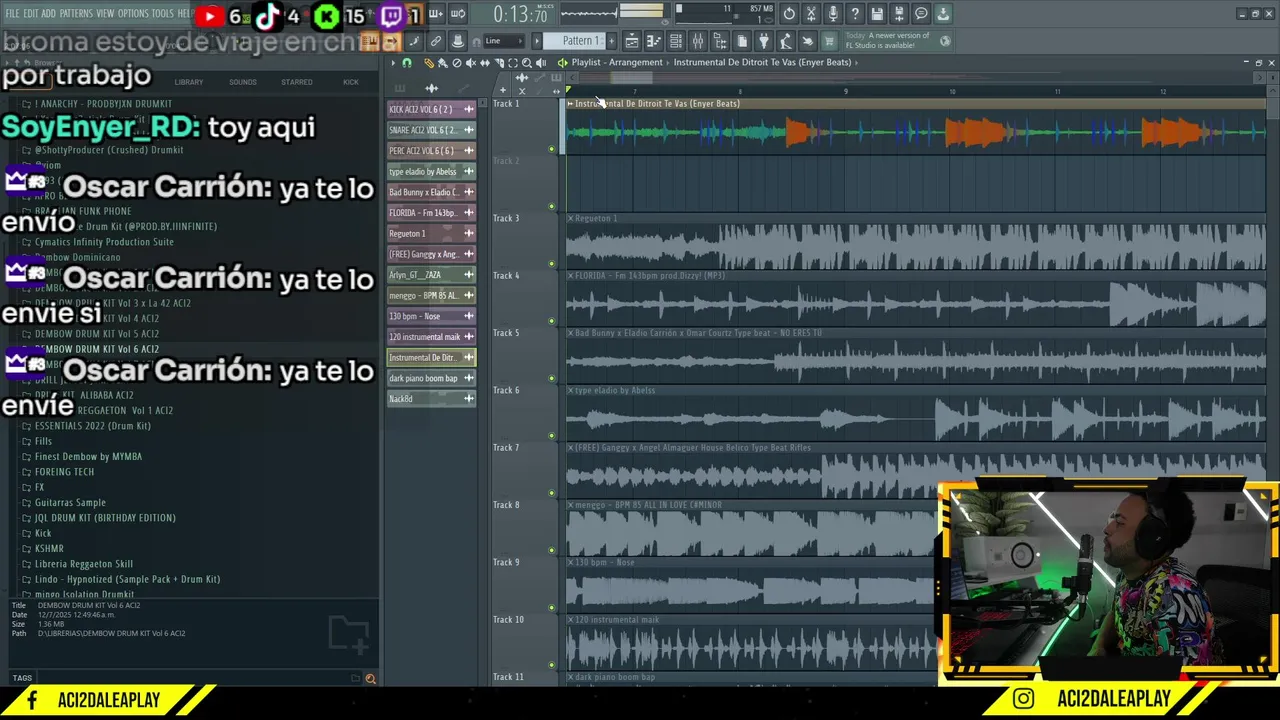Mute Track 5 with its green LED
This screenshot has height=720, width=1280.
tap(551, 379)
